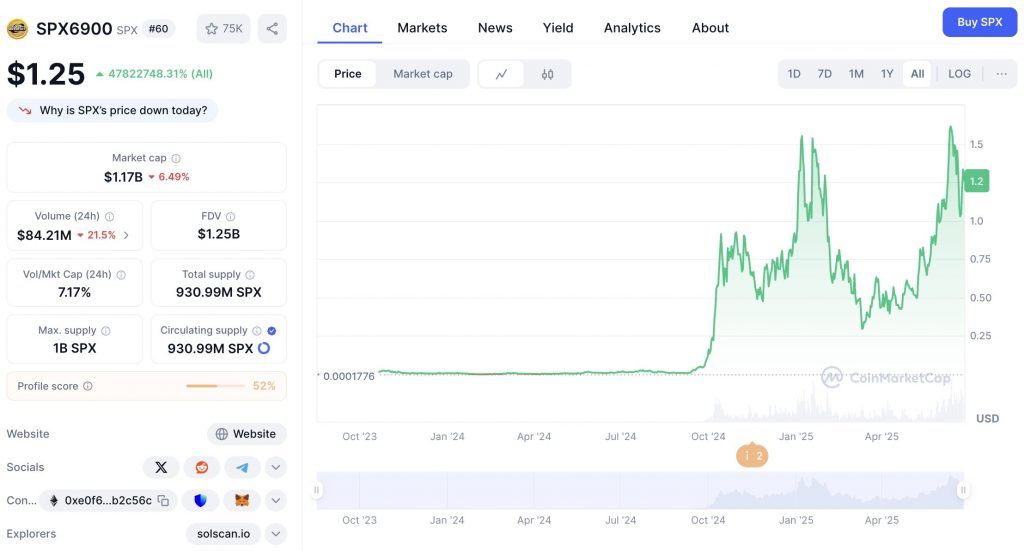Image resolution: width=1024 pixels, height=551 pixels.
Task: Add SPX to watchlist via star 75K
Action: [x=223, y=29]
